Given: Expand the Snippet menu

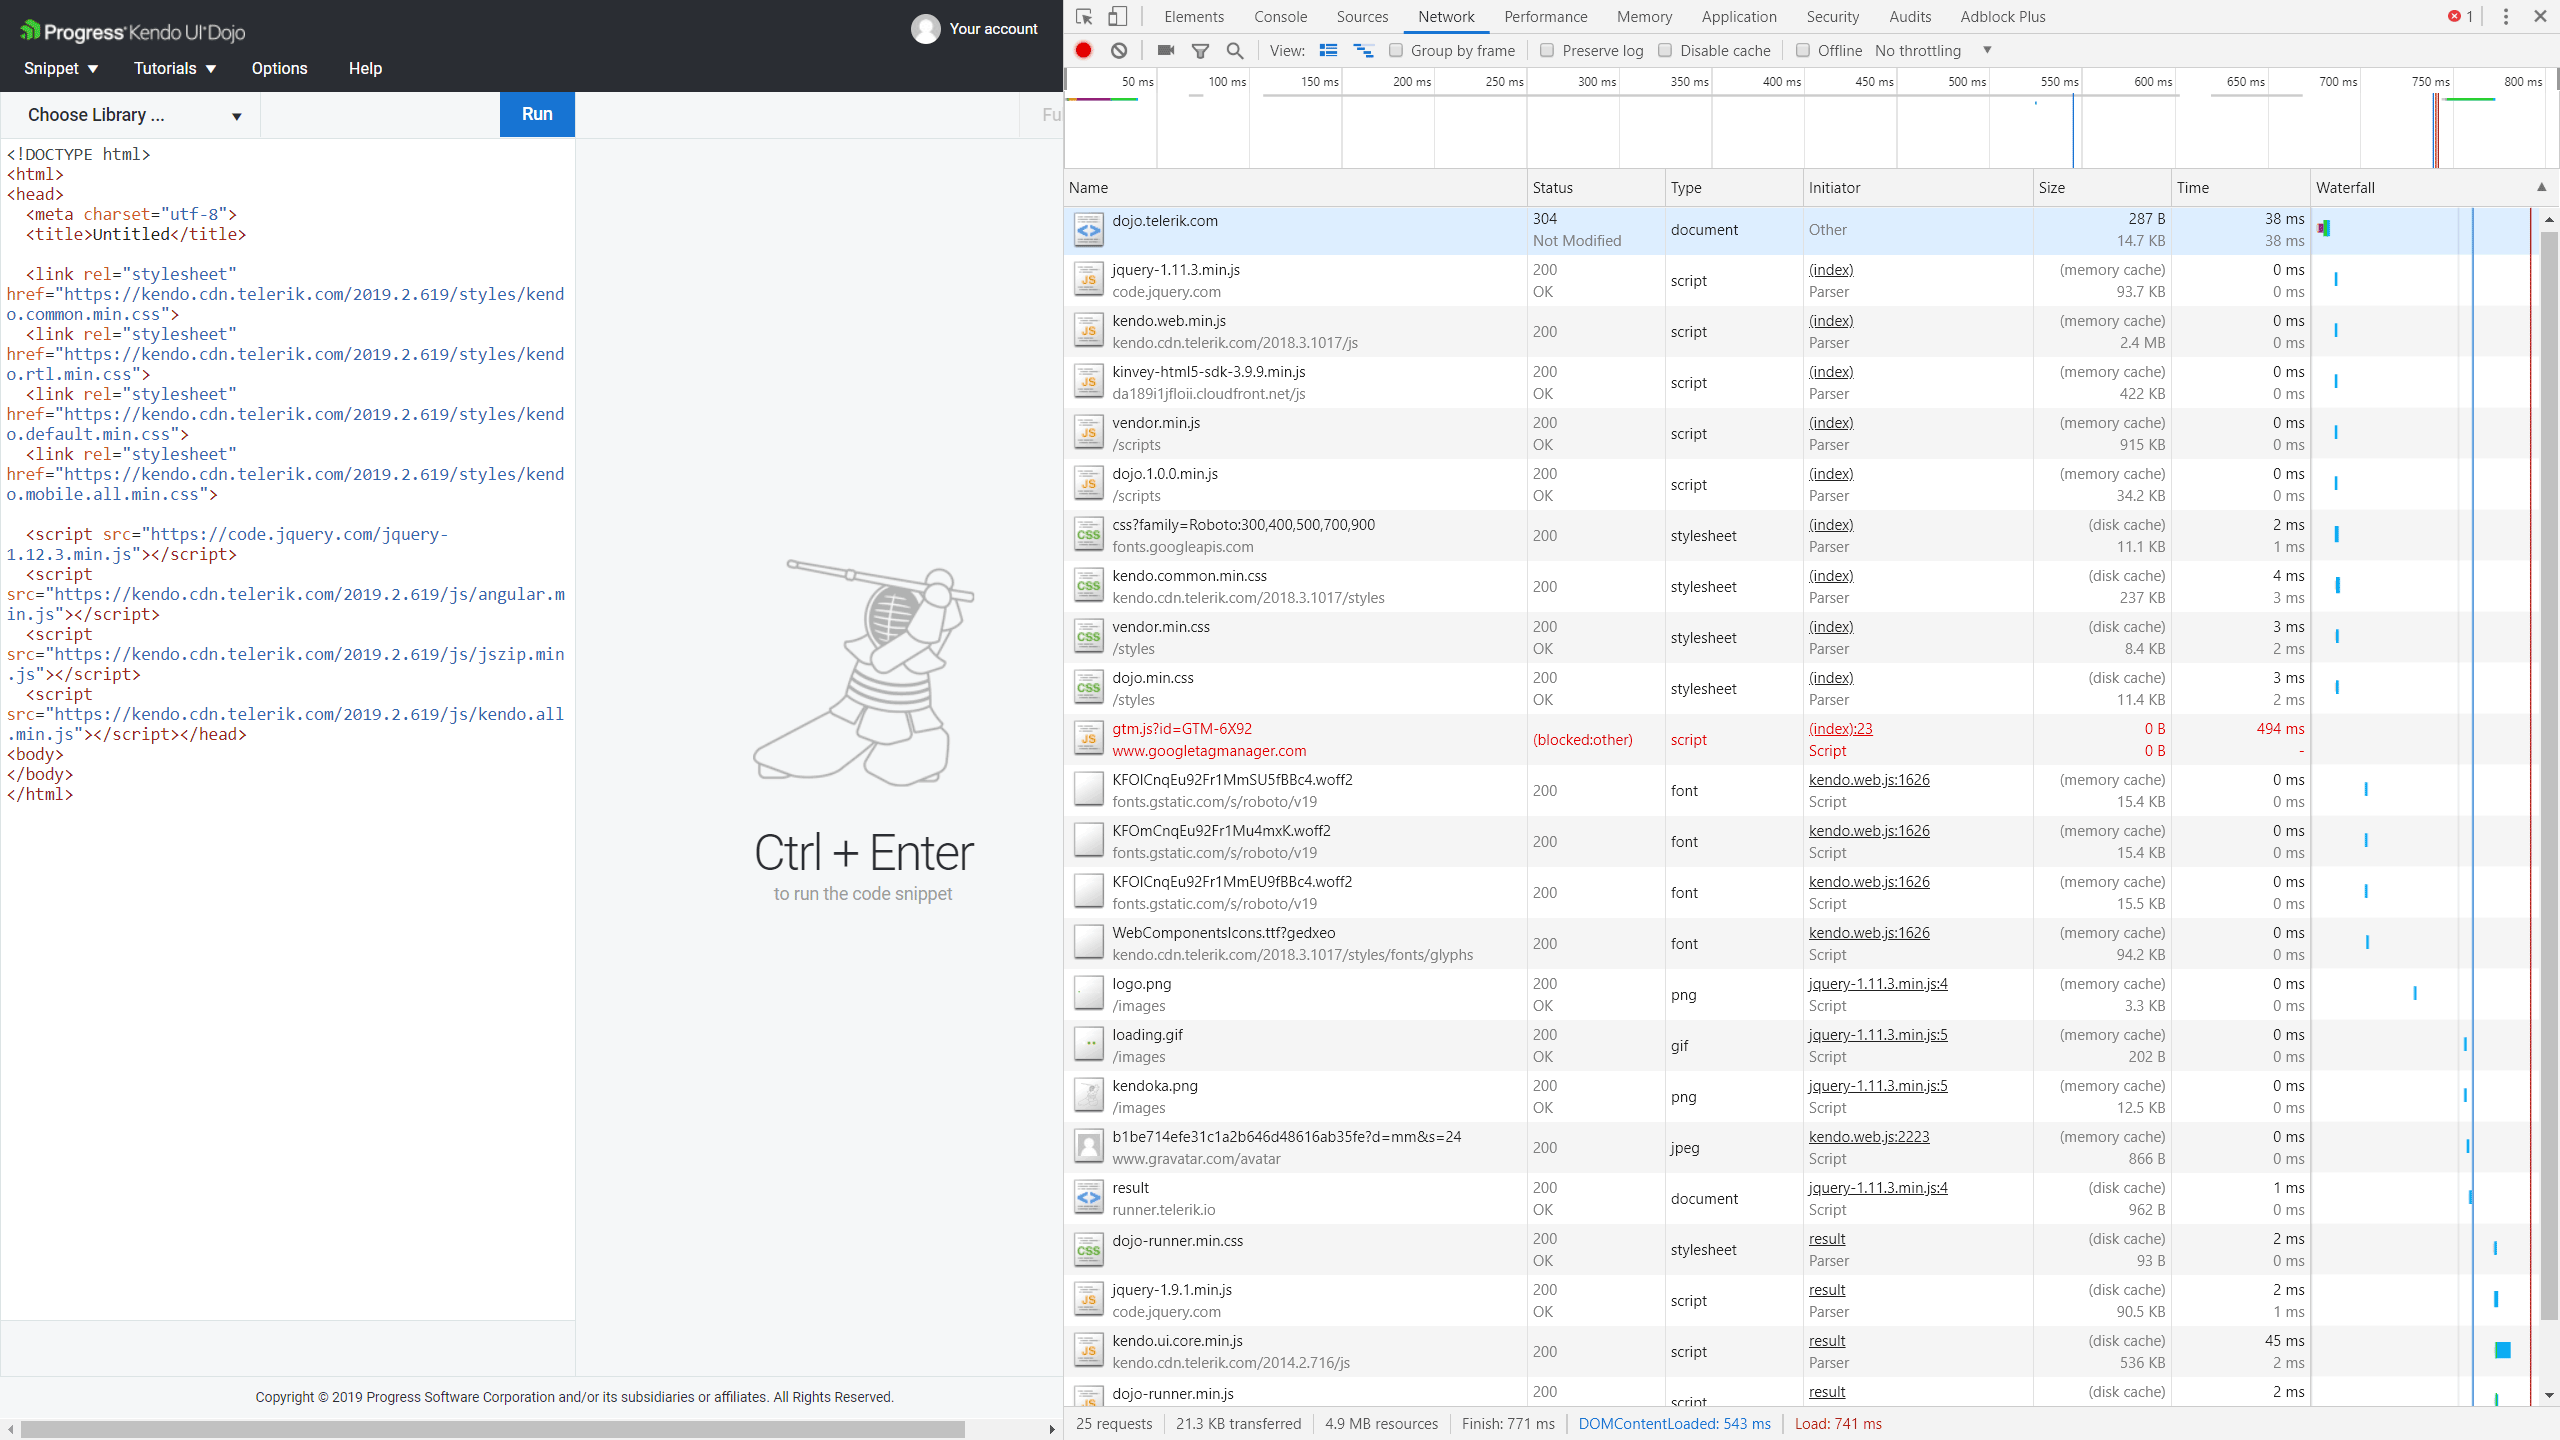Looking at the screenshot, I should [x=60, y=68].
